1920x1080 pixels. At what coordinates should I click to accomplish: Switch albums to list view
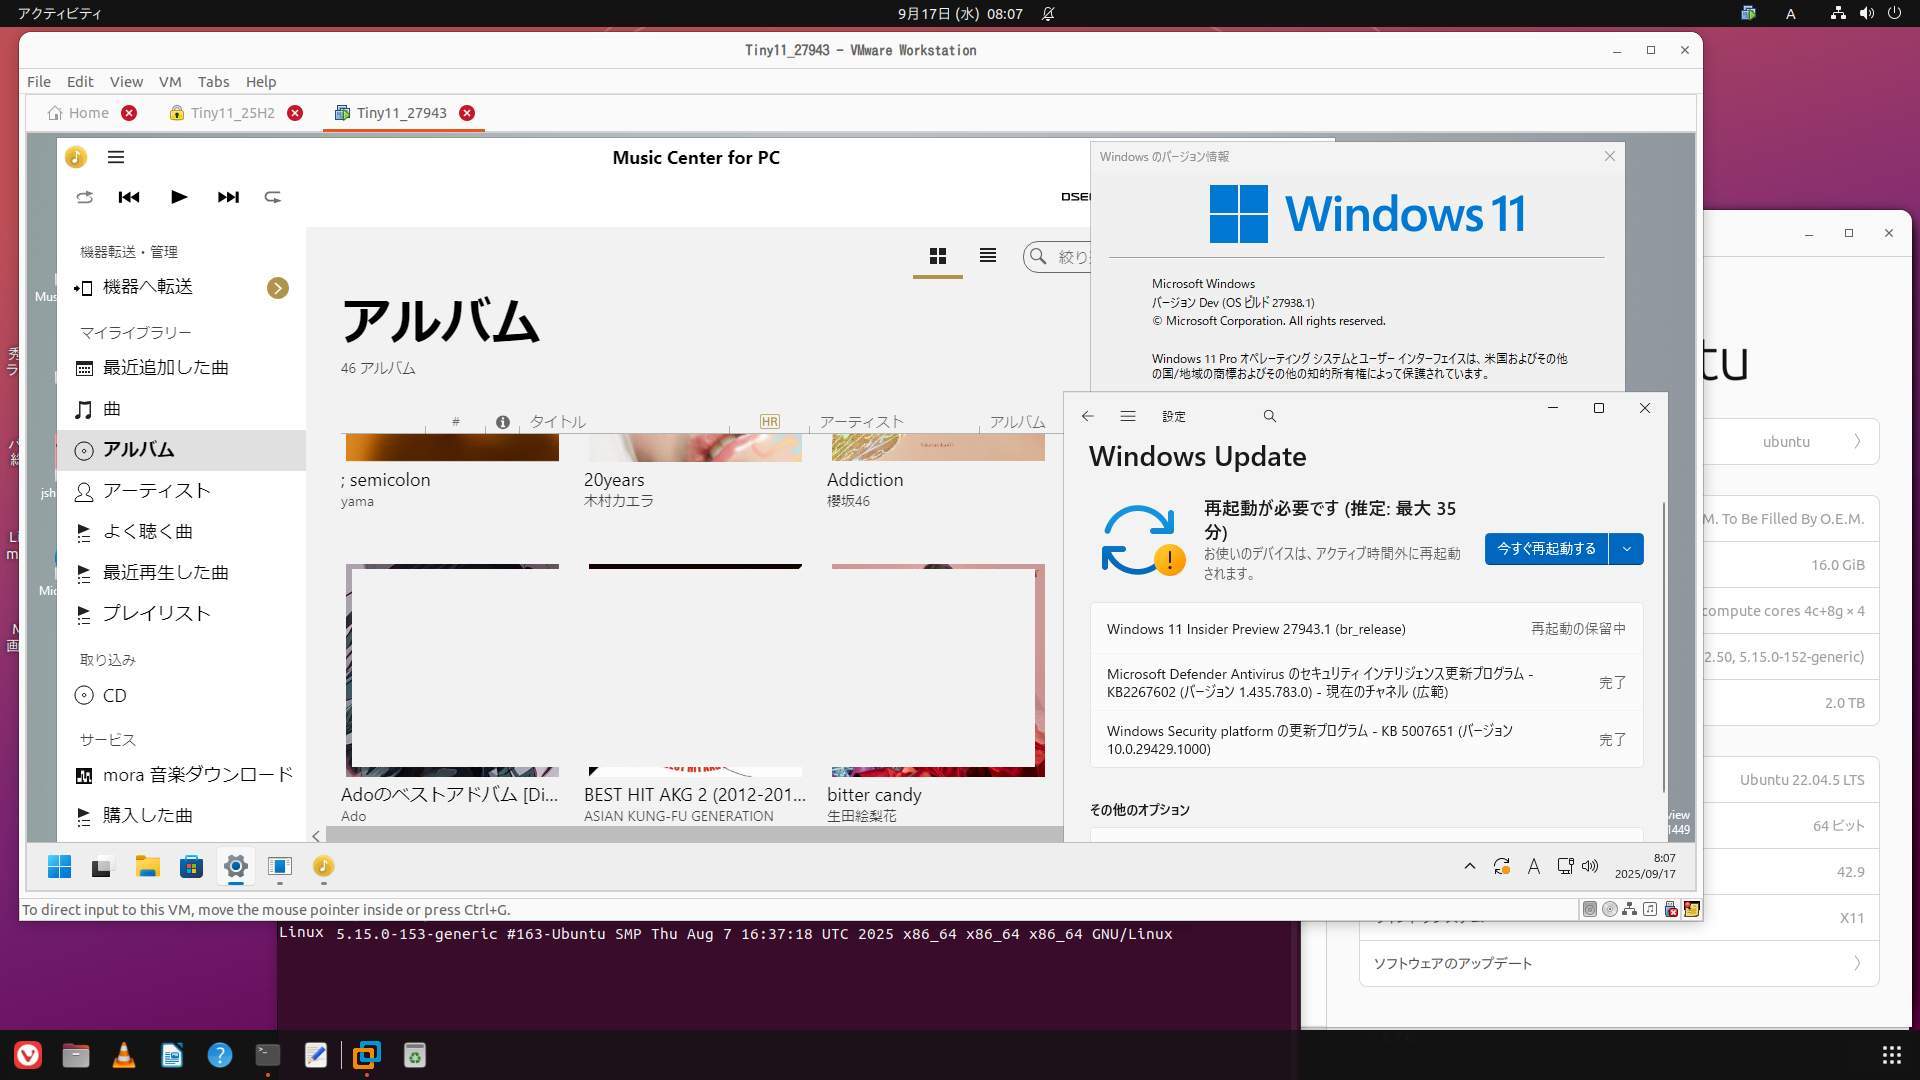pyautogui.click(x=987, y=256)
